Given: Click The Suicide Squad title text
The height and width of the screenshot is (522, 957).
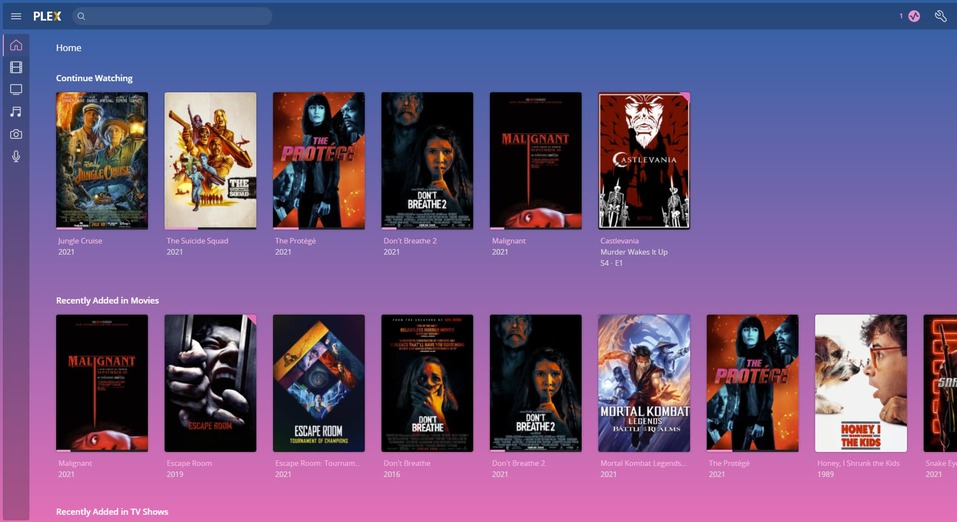Looking at the screenshot, I should coord(197,241).
